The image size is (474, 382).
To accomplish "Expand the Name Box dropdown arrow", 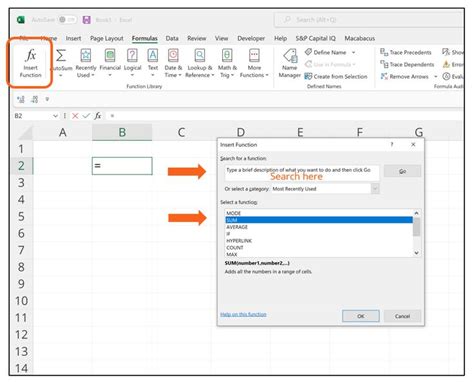I will tap(55, 116).
